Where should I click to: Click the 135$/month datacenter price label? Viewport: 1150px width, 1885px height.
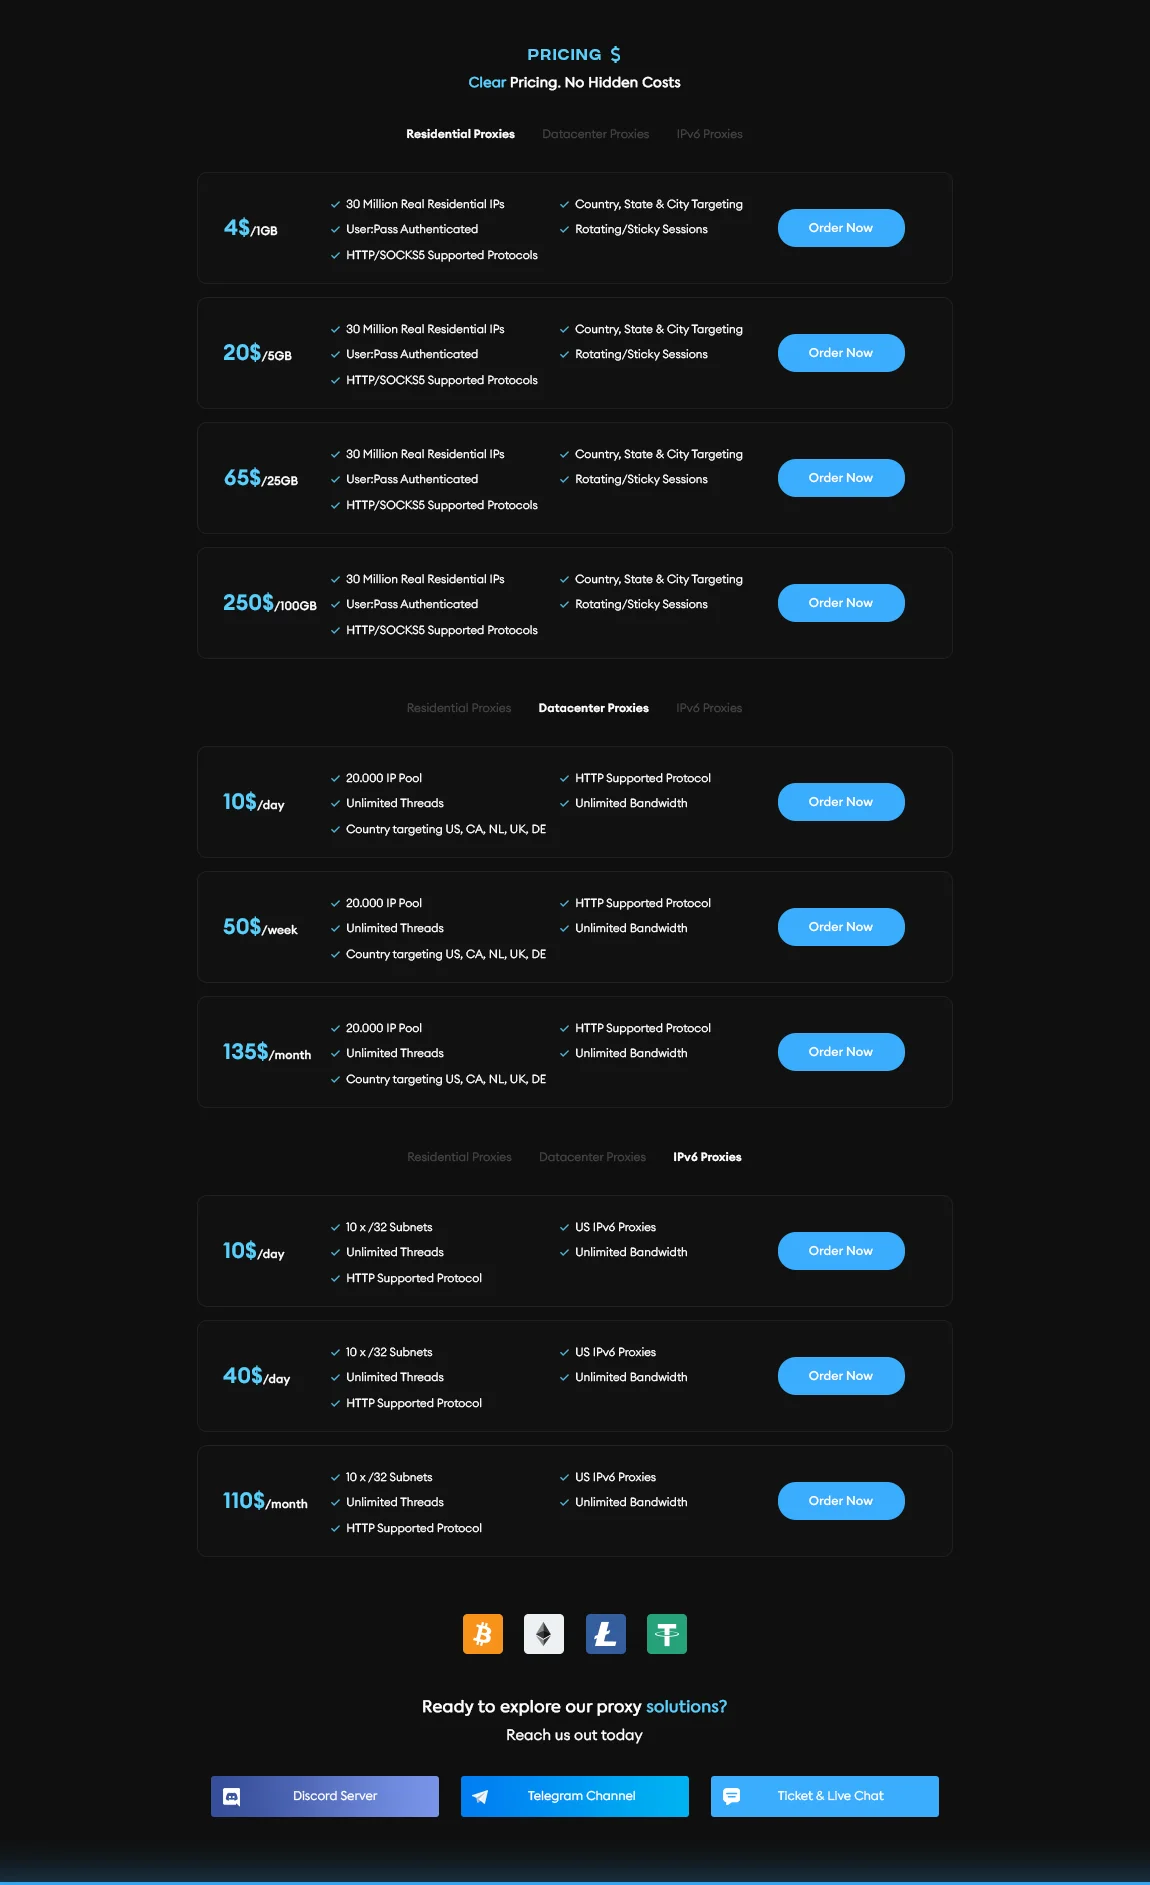click(x=266, y=1052)
